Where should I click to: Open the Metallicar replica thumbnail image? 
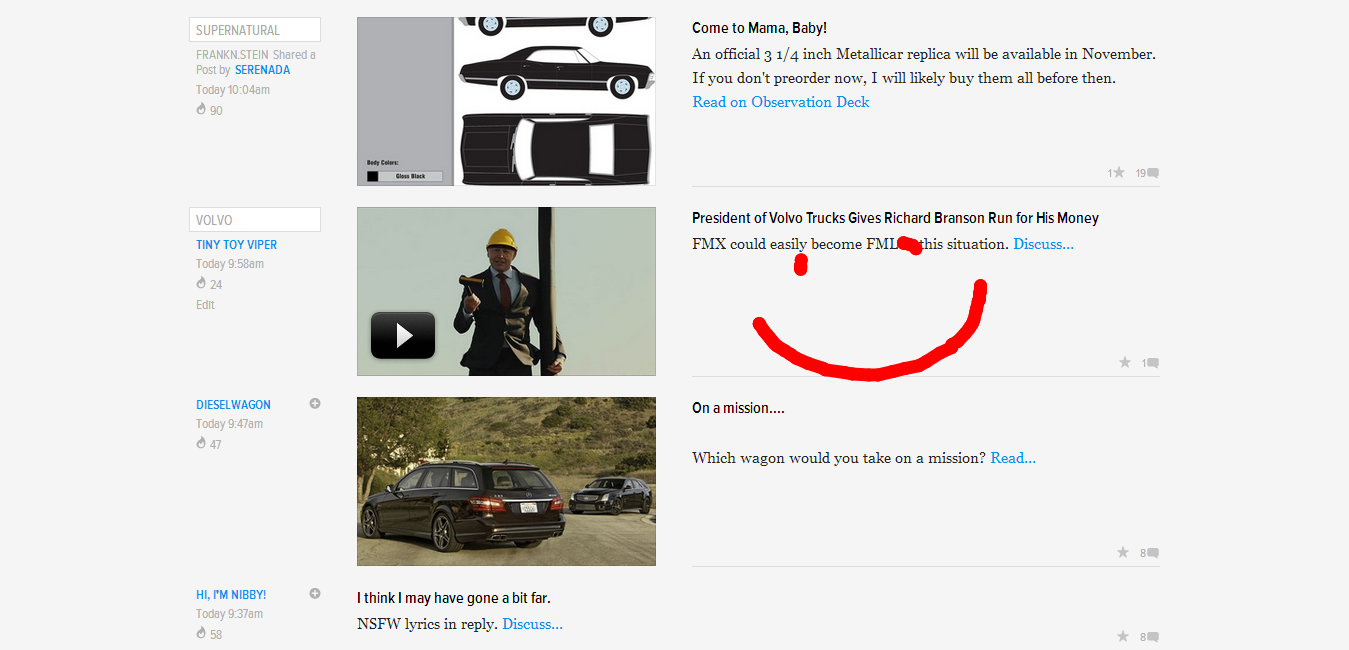click(506, 101)
